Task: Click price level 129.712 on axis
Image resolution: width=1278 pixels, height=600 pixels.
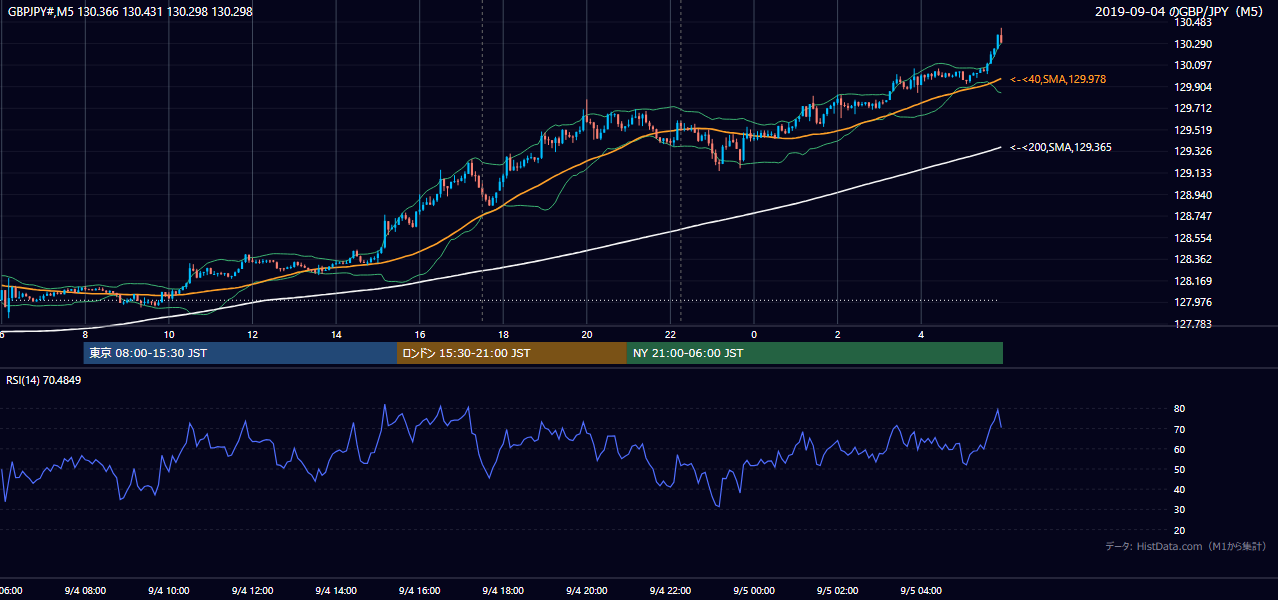Action: [1193, 108]
